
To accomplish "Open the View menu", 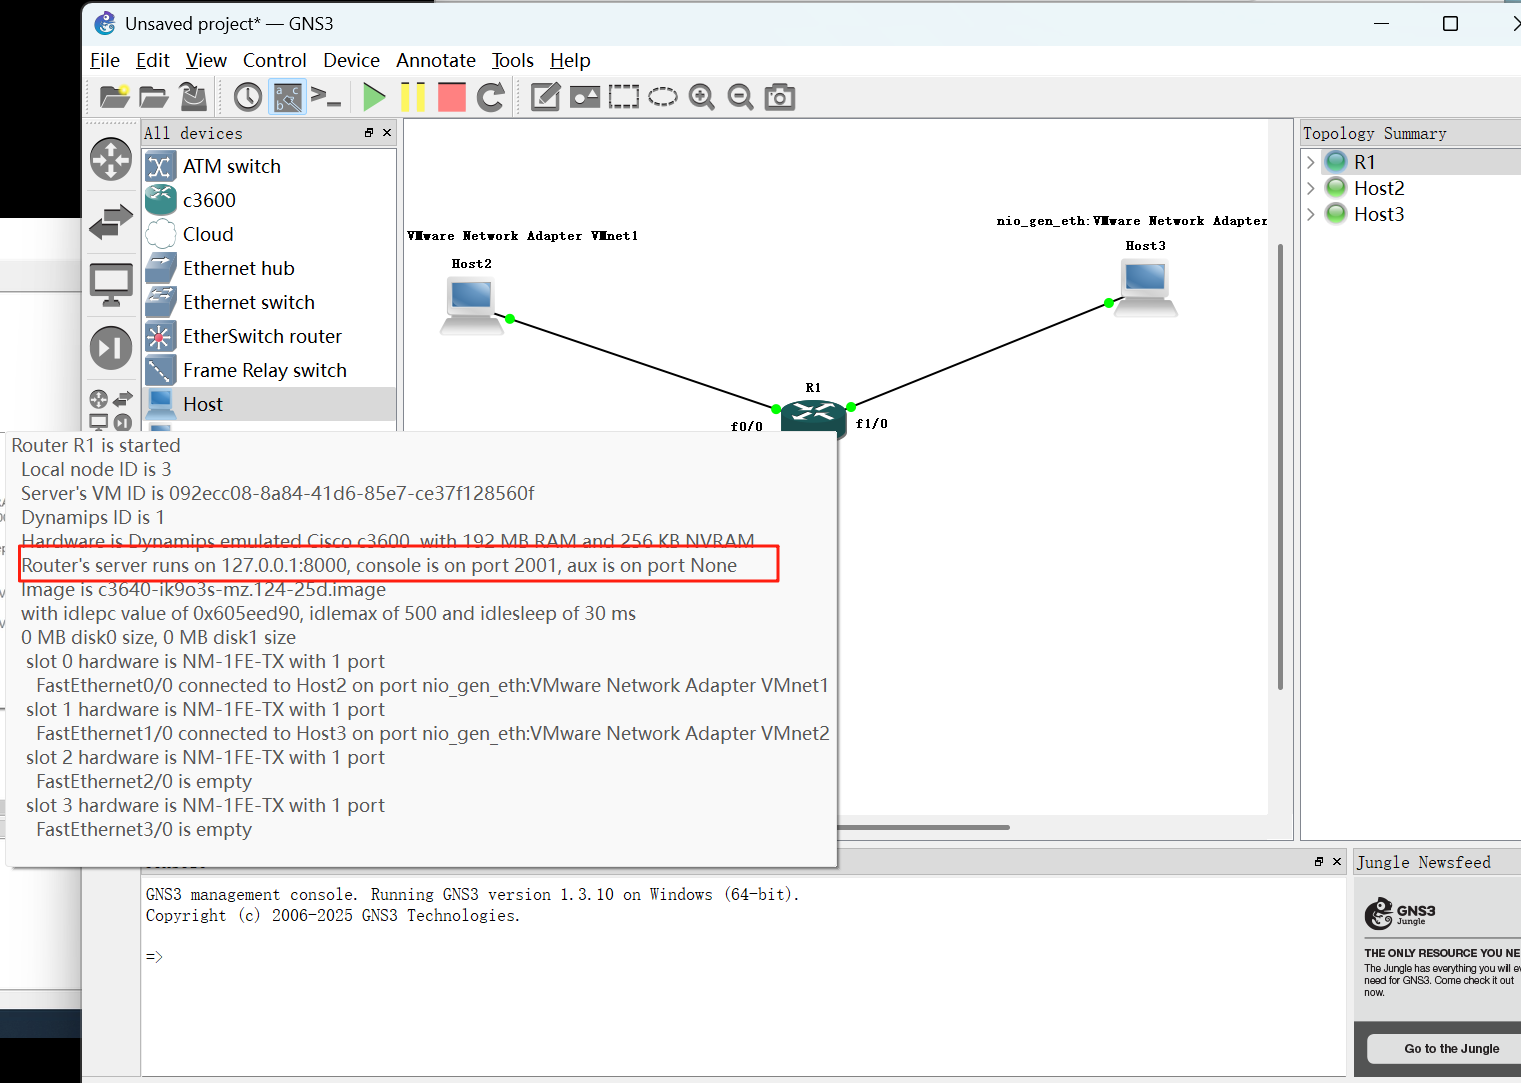I will [x=206, y=60].
